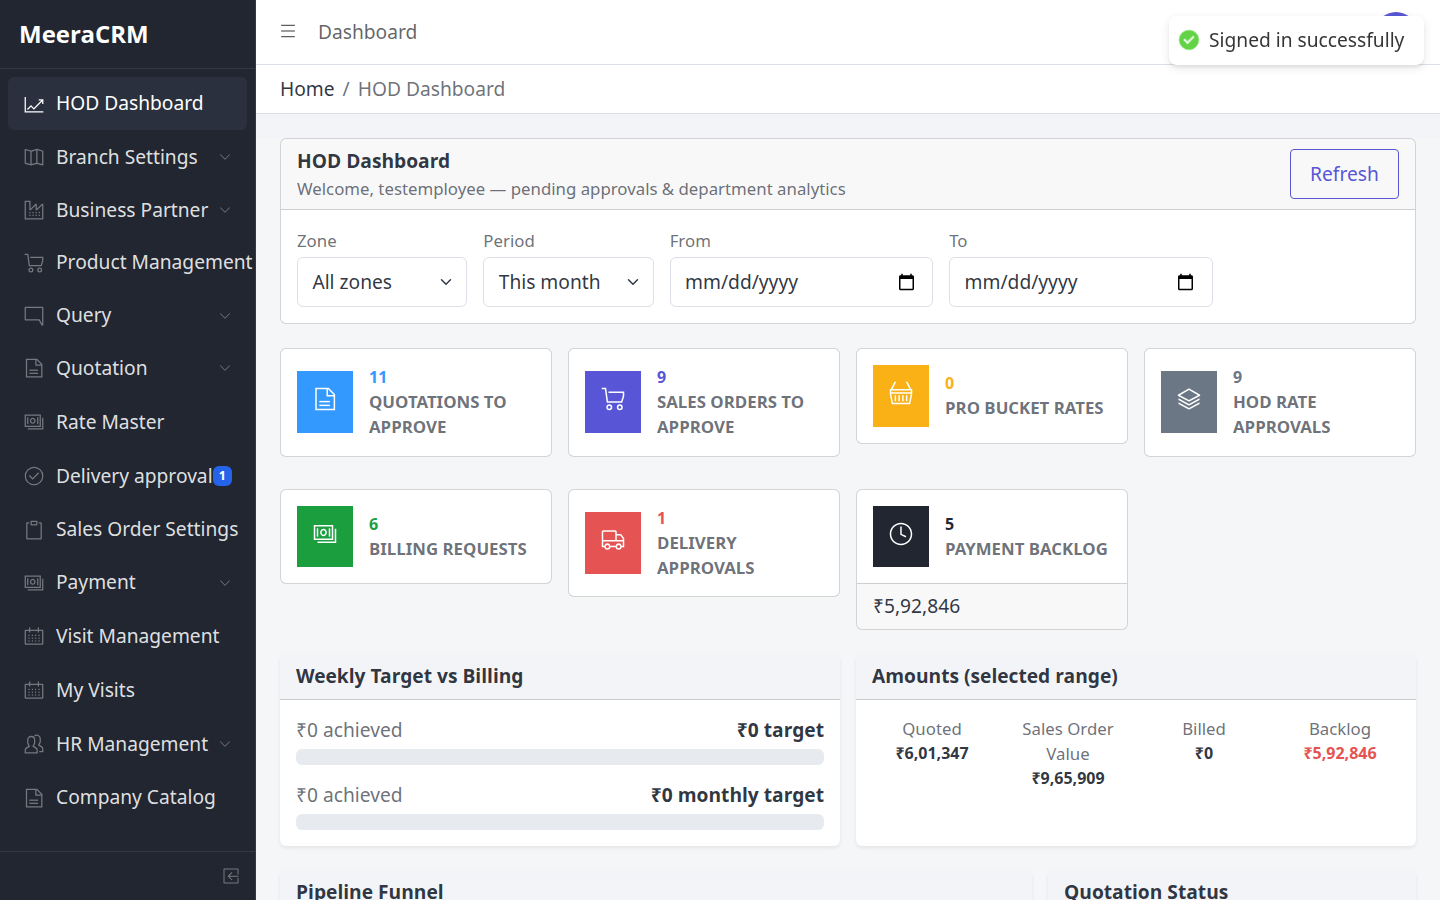Click the Sales Order Value ₹9,65,909
The height and width of the screenshot is (900, 1440).
coord(1068,778)
